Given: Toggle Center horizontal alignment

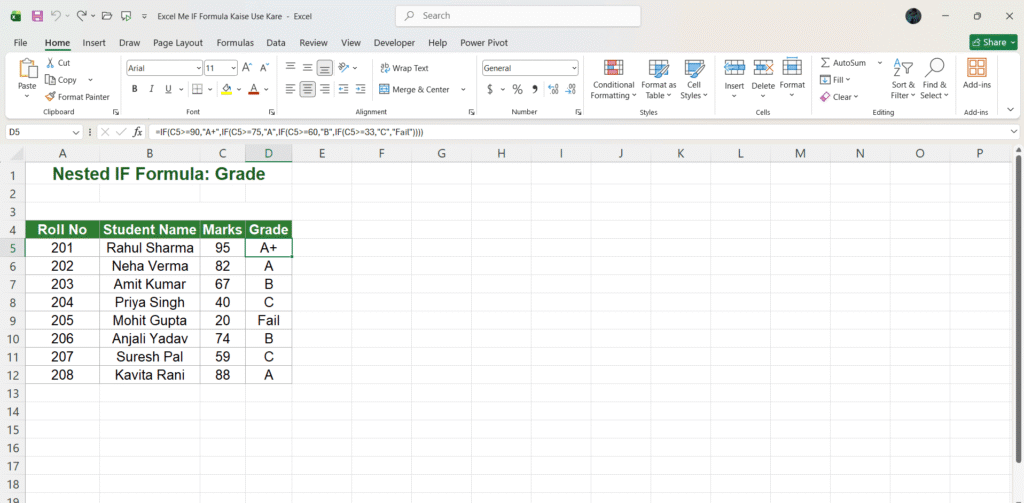Looking at the screenshot, I should coord(308,89).
